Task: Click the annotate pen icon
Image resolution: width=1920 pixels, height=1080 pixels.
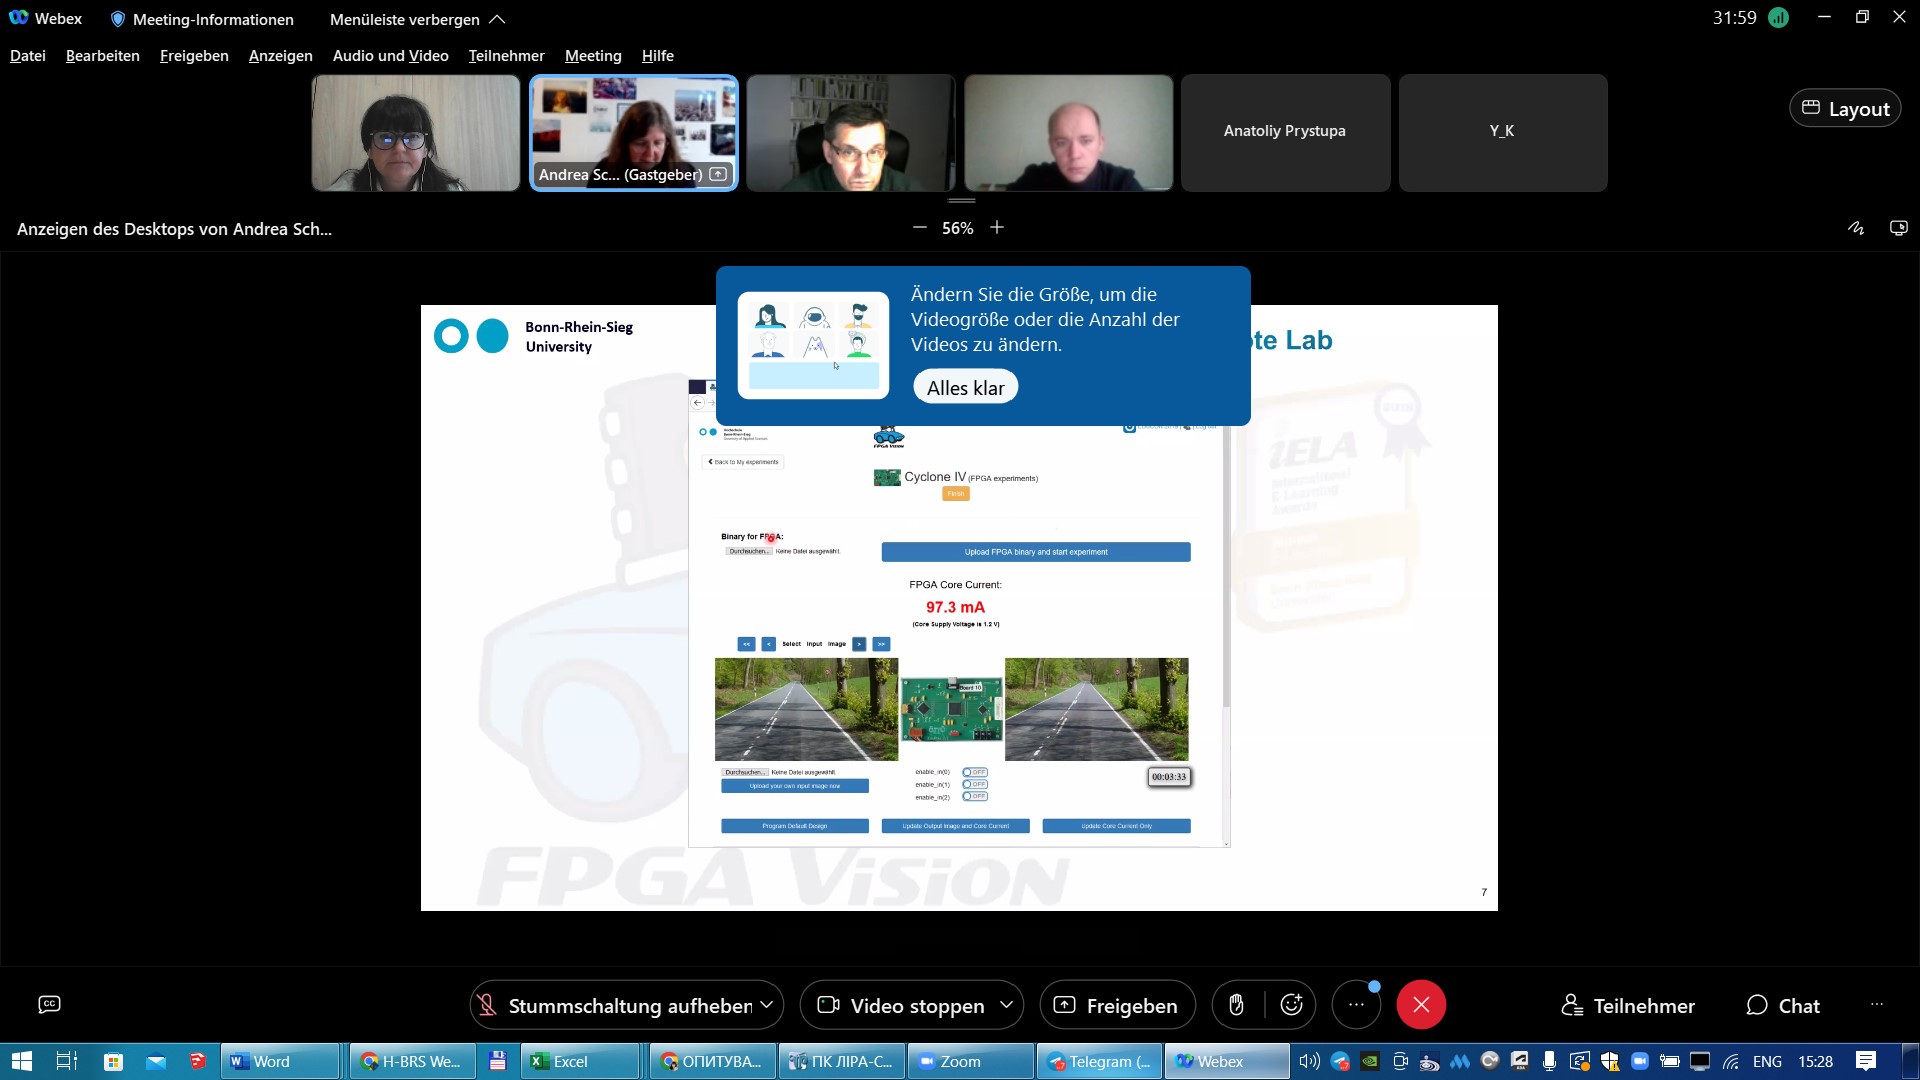Action: (x=1856, y=228)
